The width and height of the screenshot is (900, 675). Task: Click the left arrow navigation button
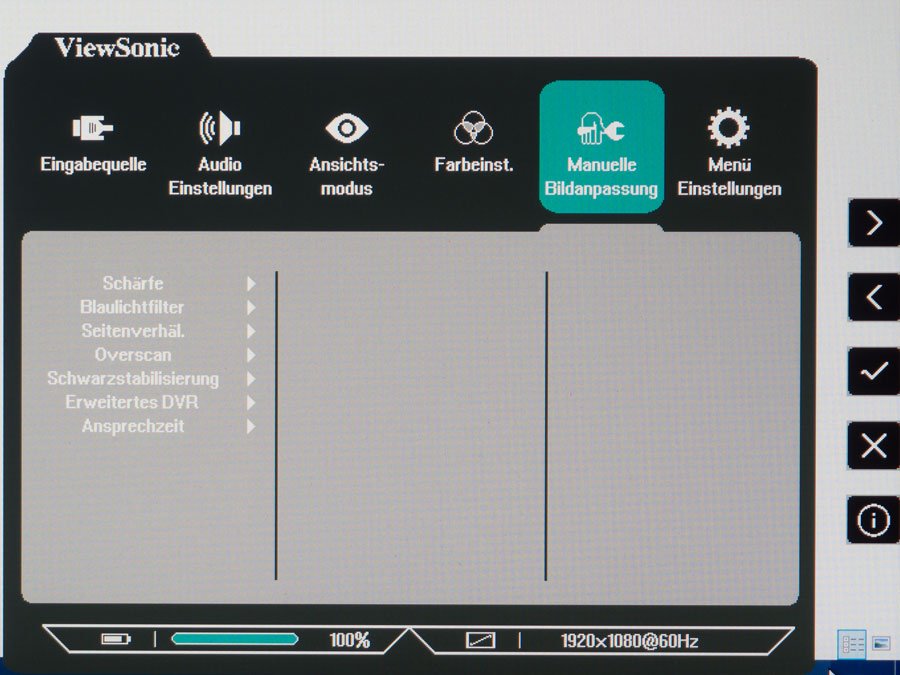click(x=874, y=297)
